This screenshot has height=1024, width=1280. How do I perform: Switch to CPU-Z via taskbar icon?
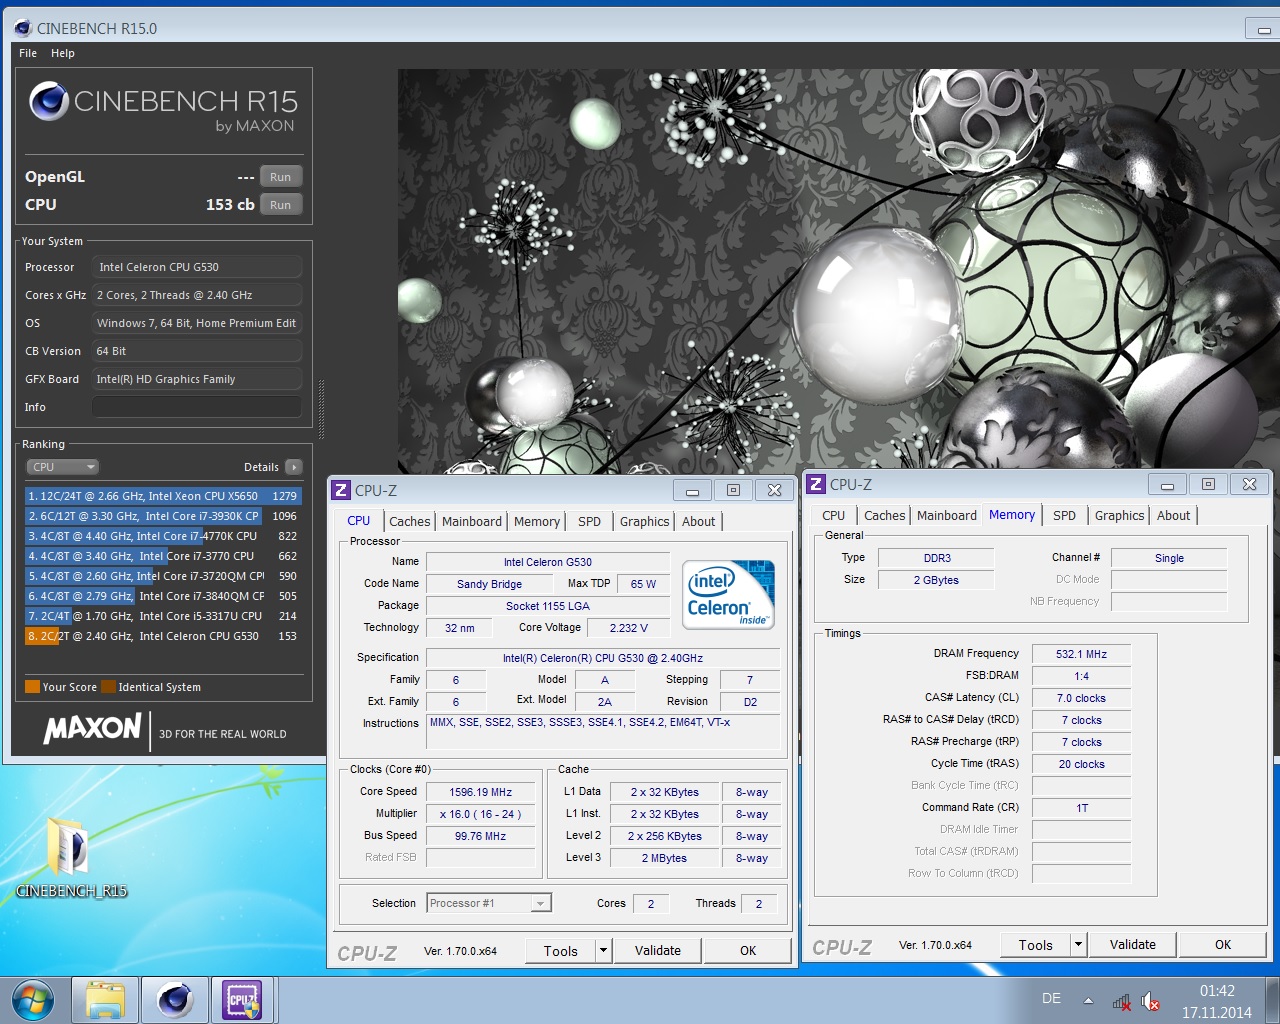(x=243, y=1000)
